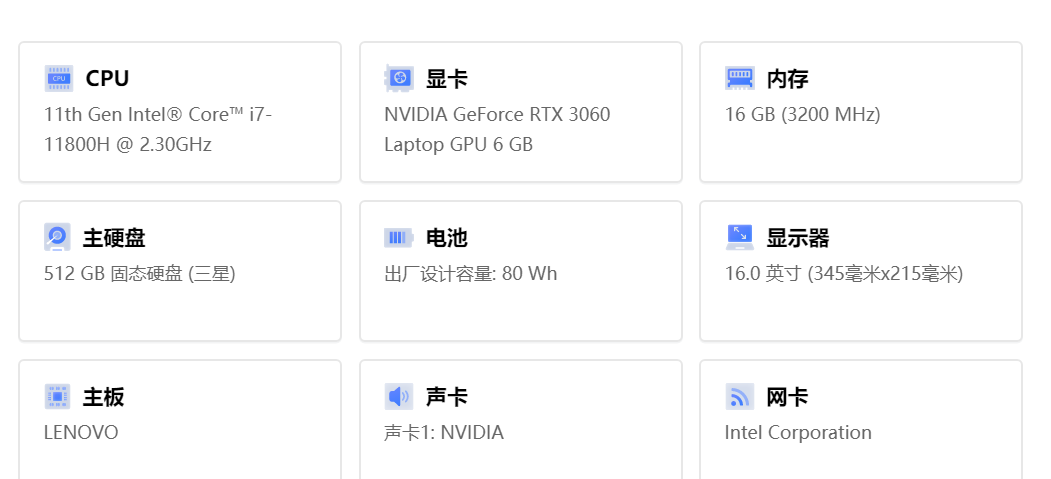1051x479 pixels.
Task: Click the 16 GB (3200 MHz) text
Action: 802,115
